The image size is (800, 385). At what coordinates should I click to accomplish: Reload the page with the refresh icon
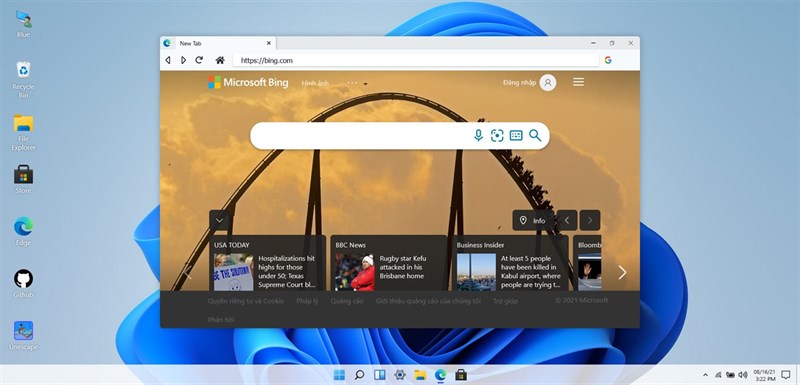tap(199, 60)
